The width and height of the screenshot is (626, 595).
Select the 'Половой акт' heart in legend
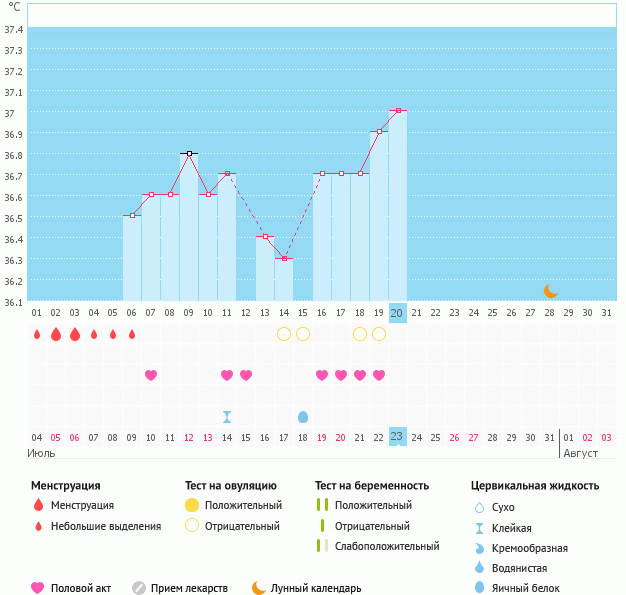point(38,588)
